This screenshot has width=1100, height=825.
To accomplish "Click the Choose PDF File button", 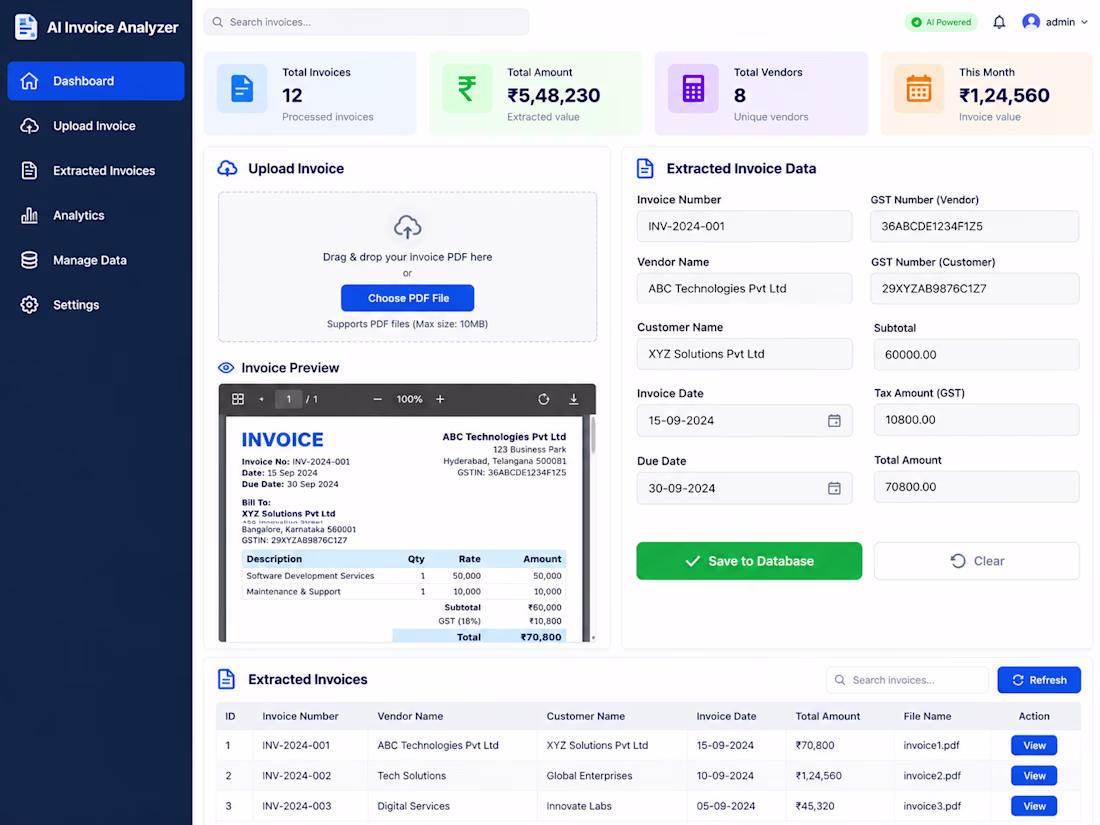I will (408, 298).
